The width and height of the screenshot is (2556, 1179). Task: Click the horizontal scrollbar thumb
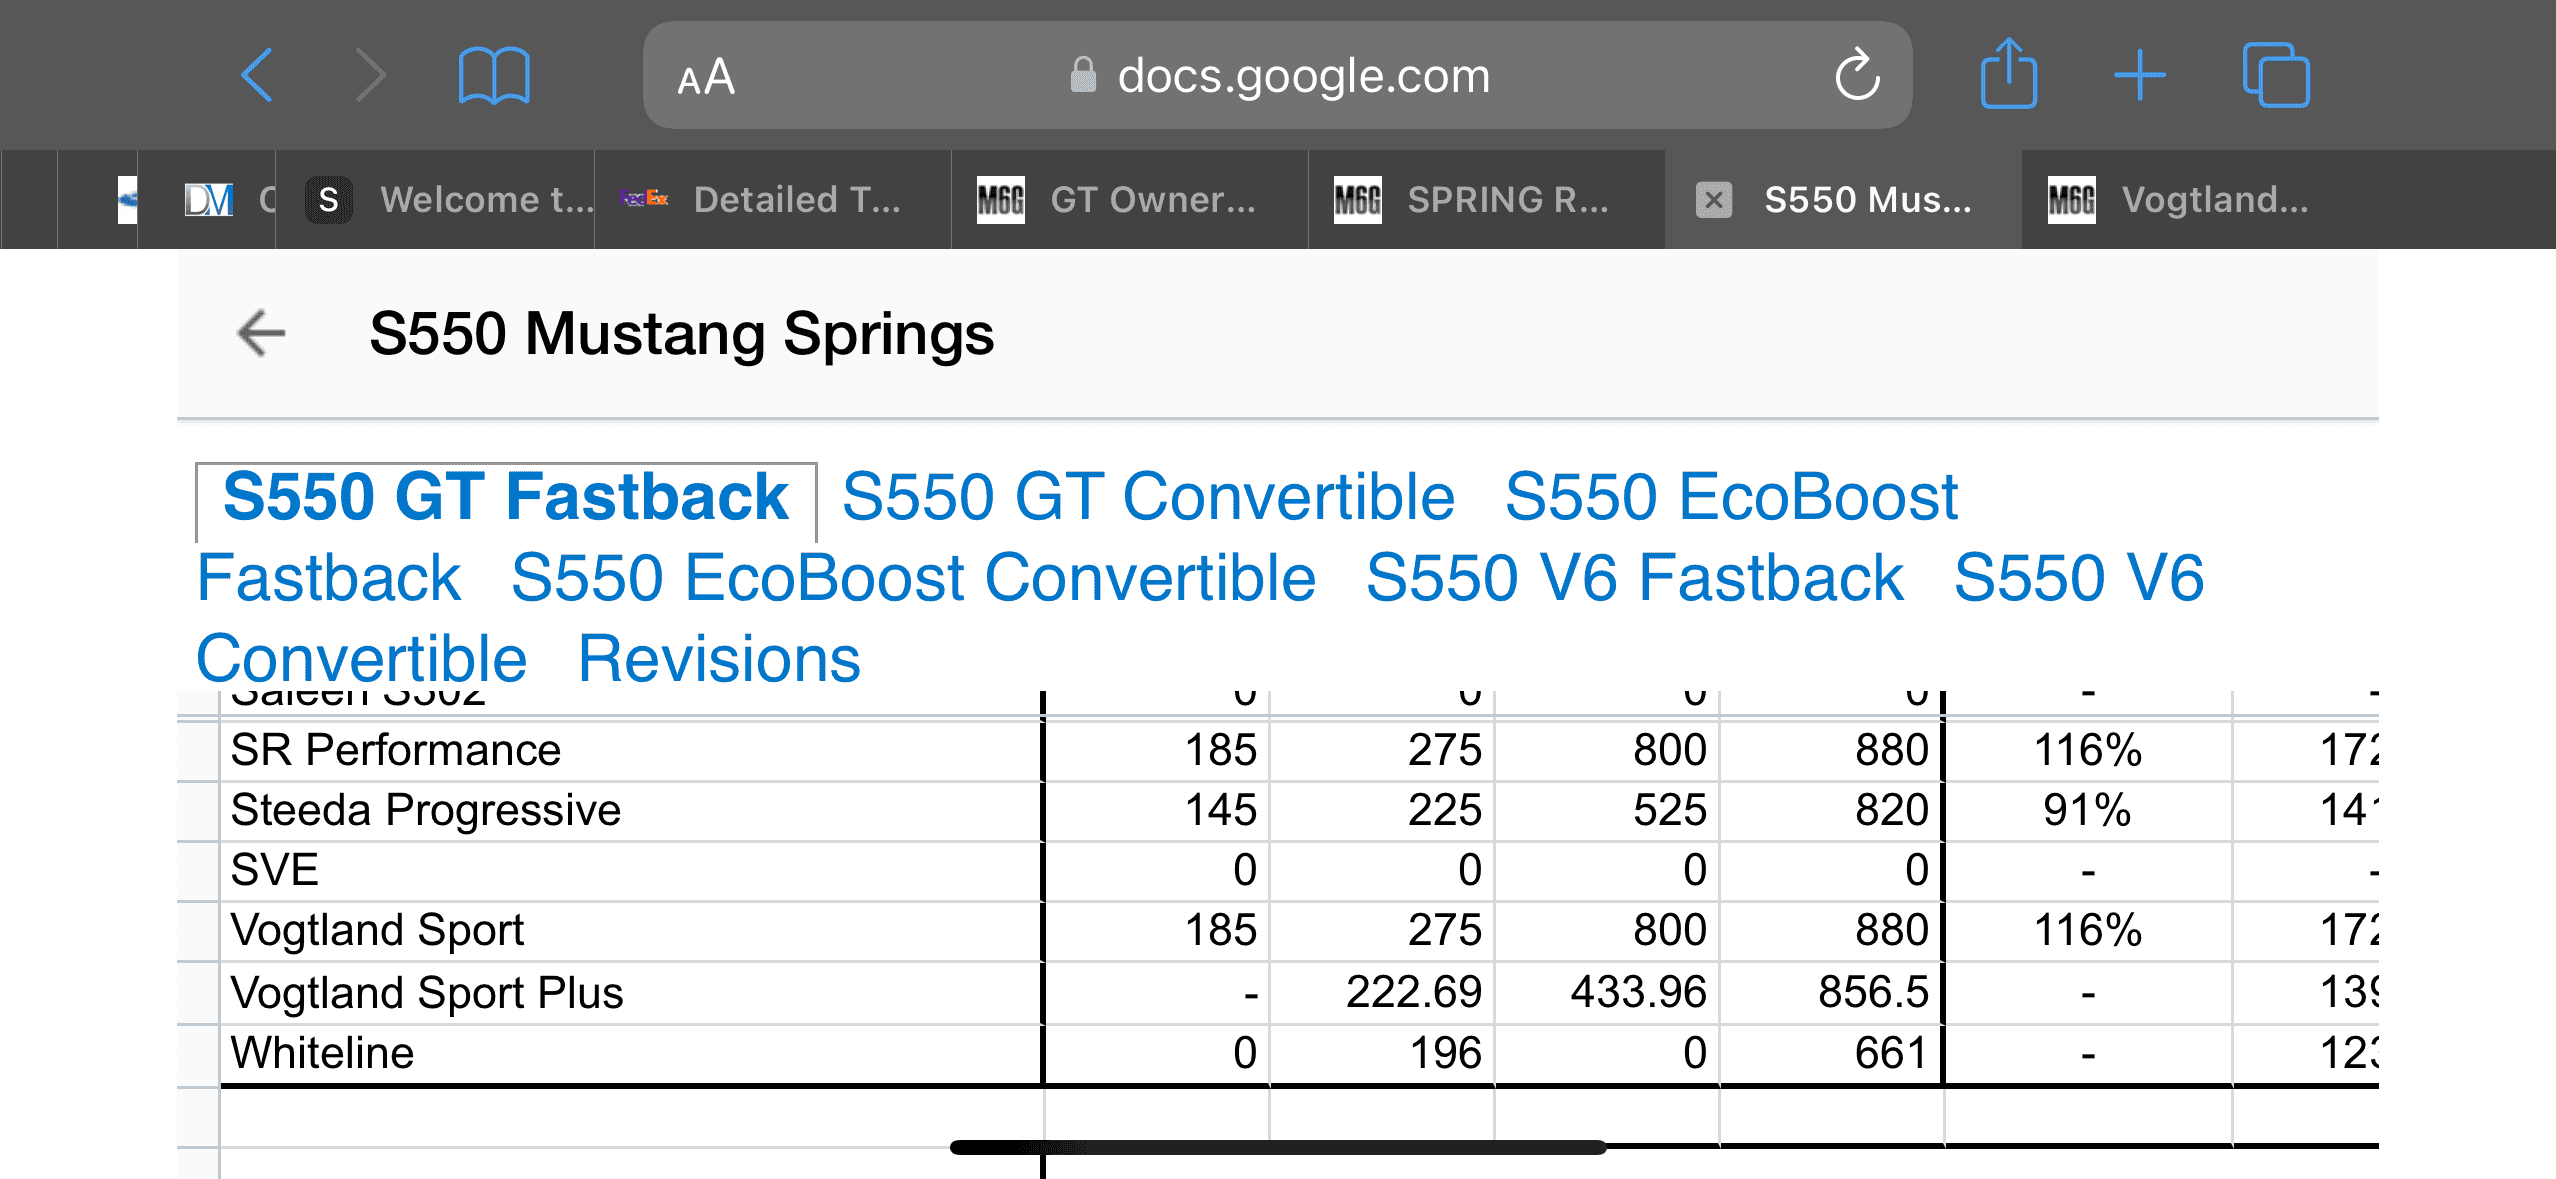[x=1278, y=1147]
